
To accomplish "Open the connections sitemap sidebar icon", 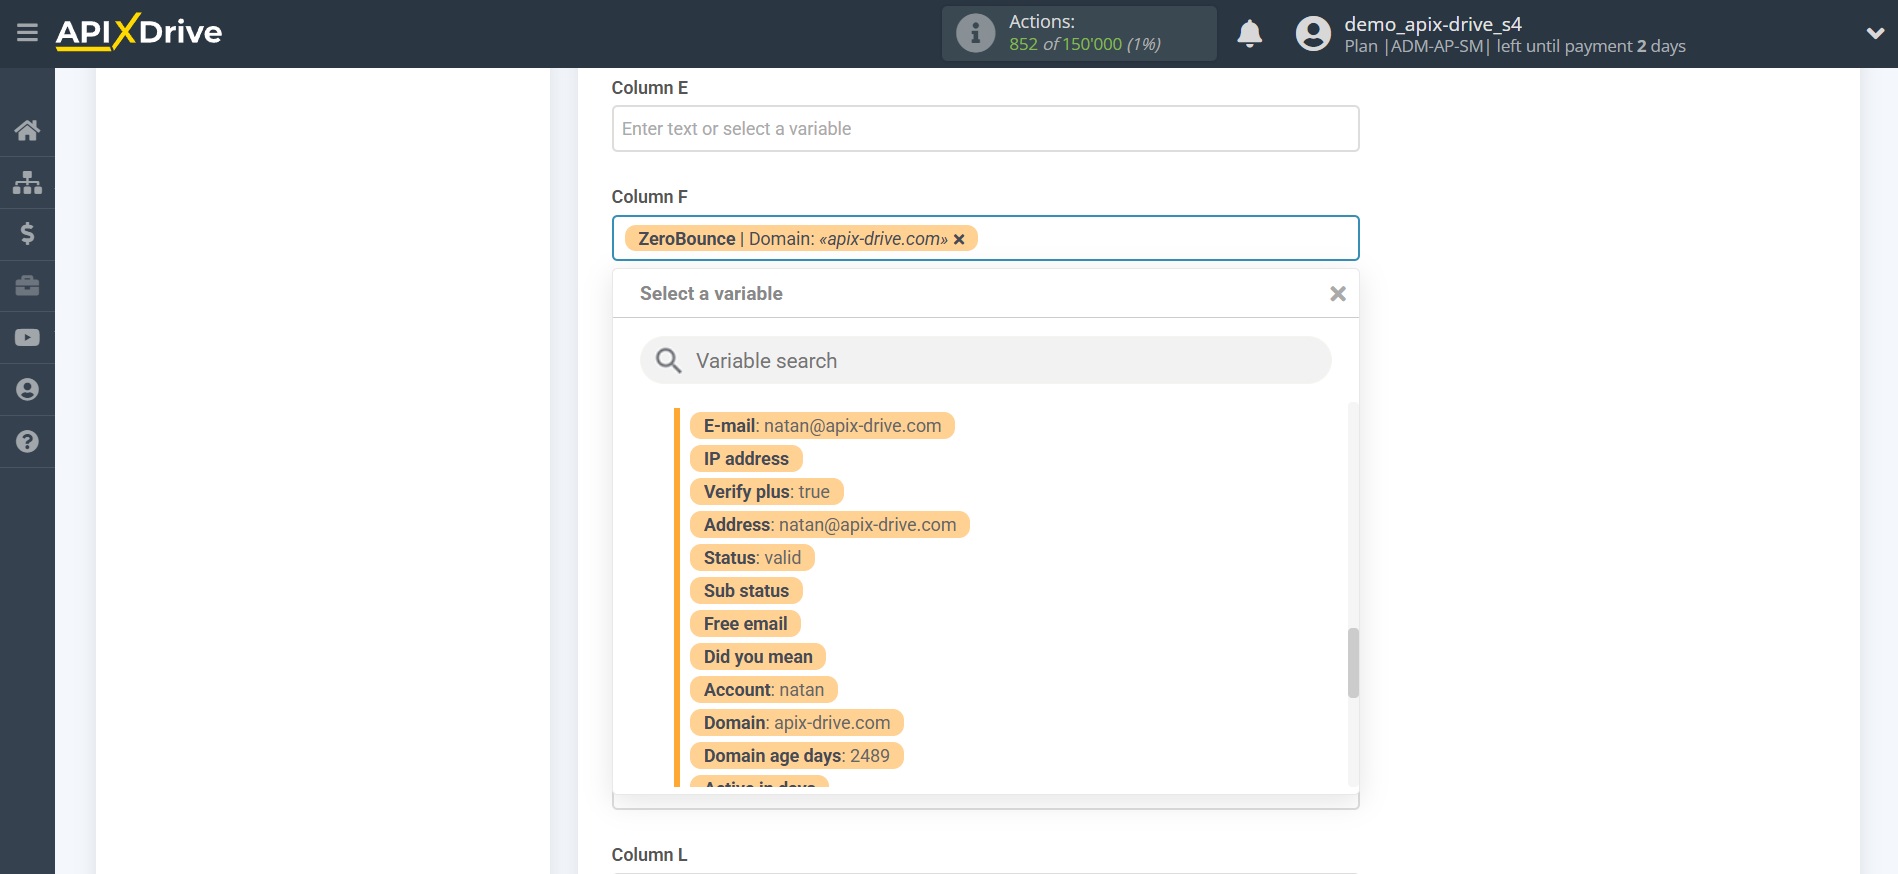I will coord(27,182).
